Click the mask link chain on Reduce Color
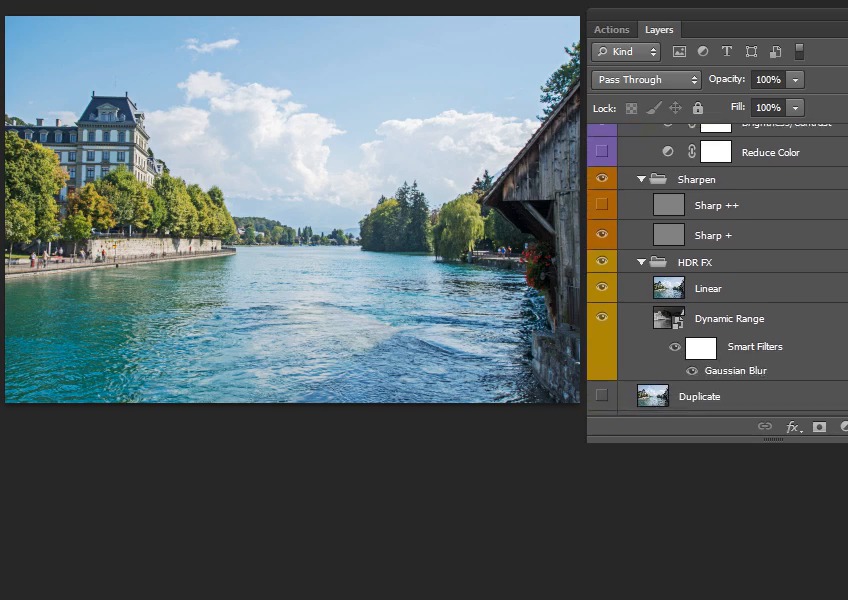848x600 pixels. (x=691, y=151)
